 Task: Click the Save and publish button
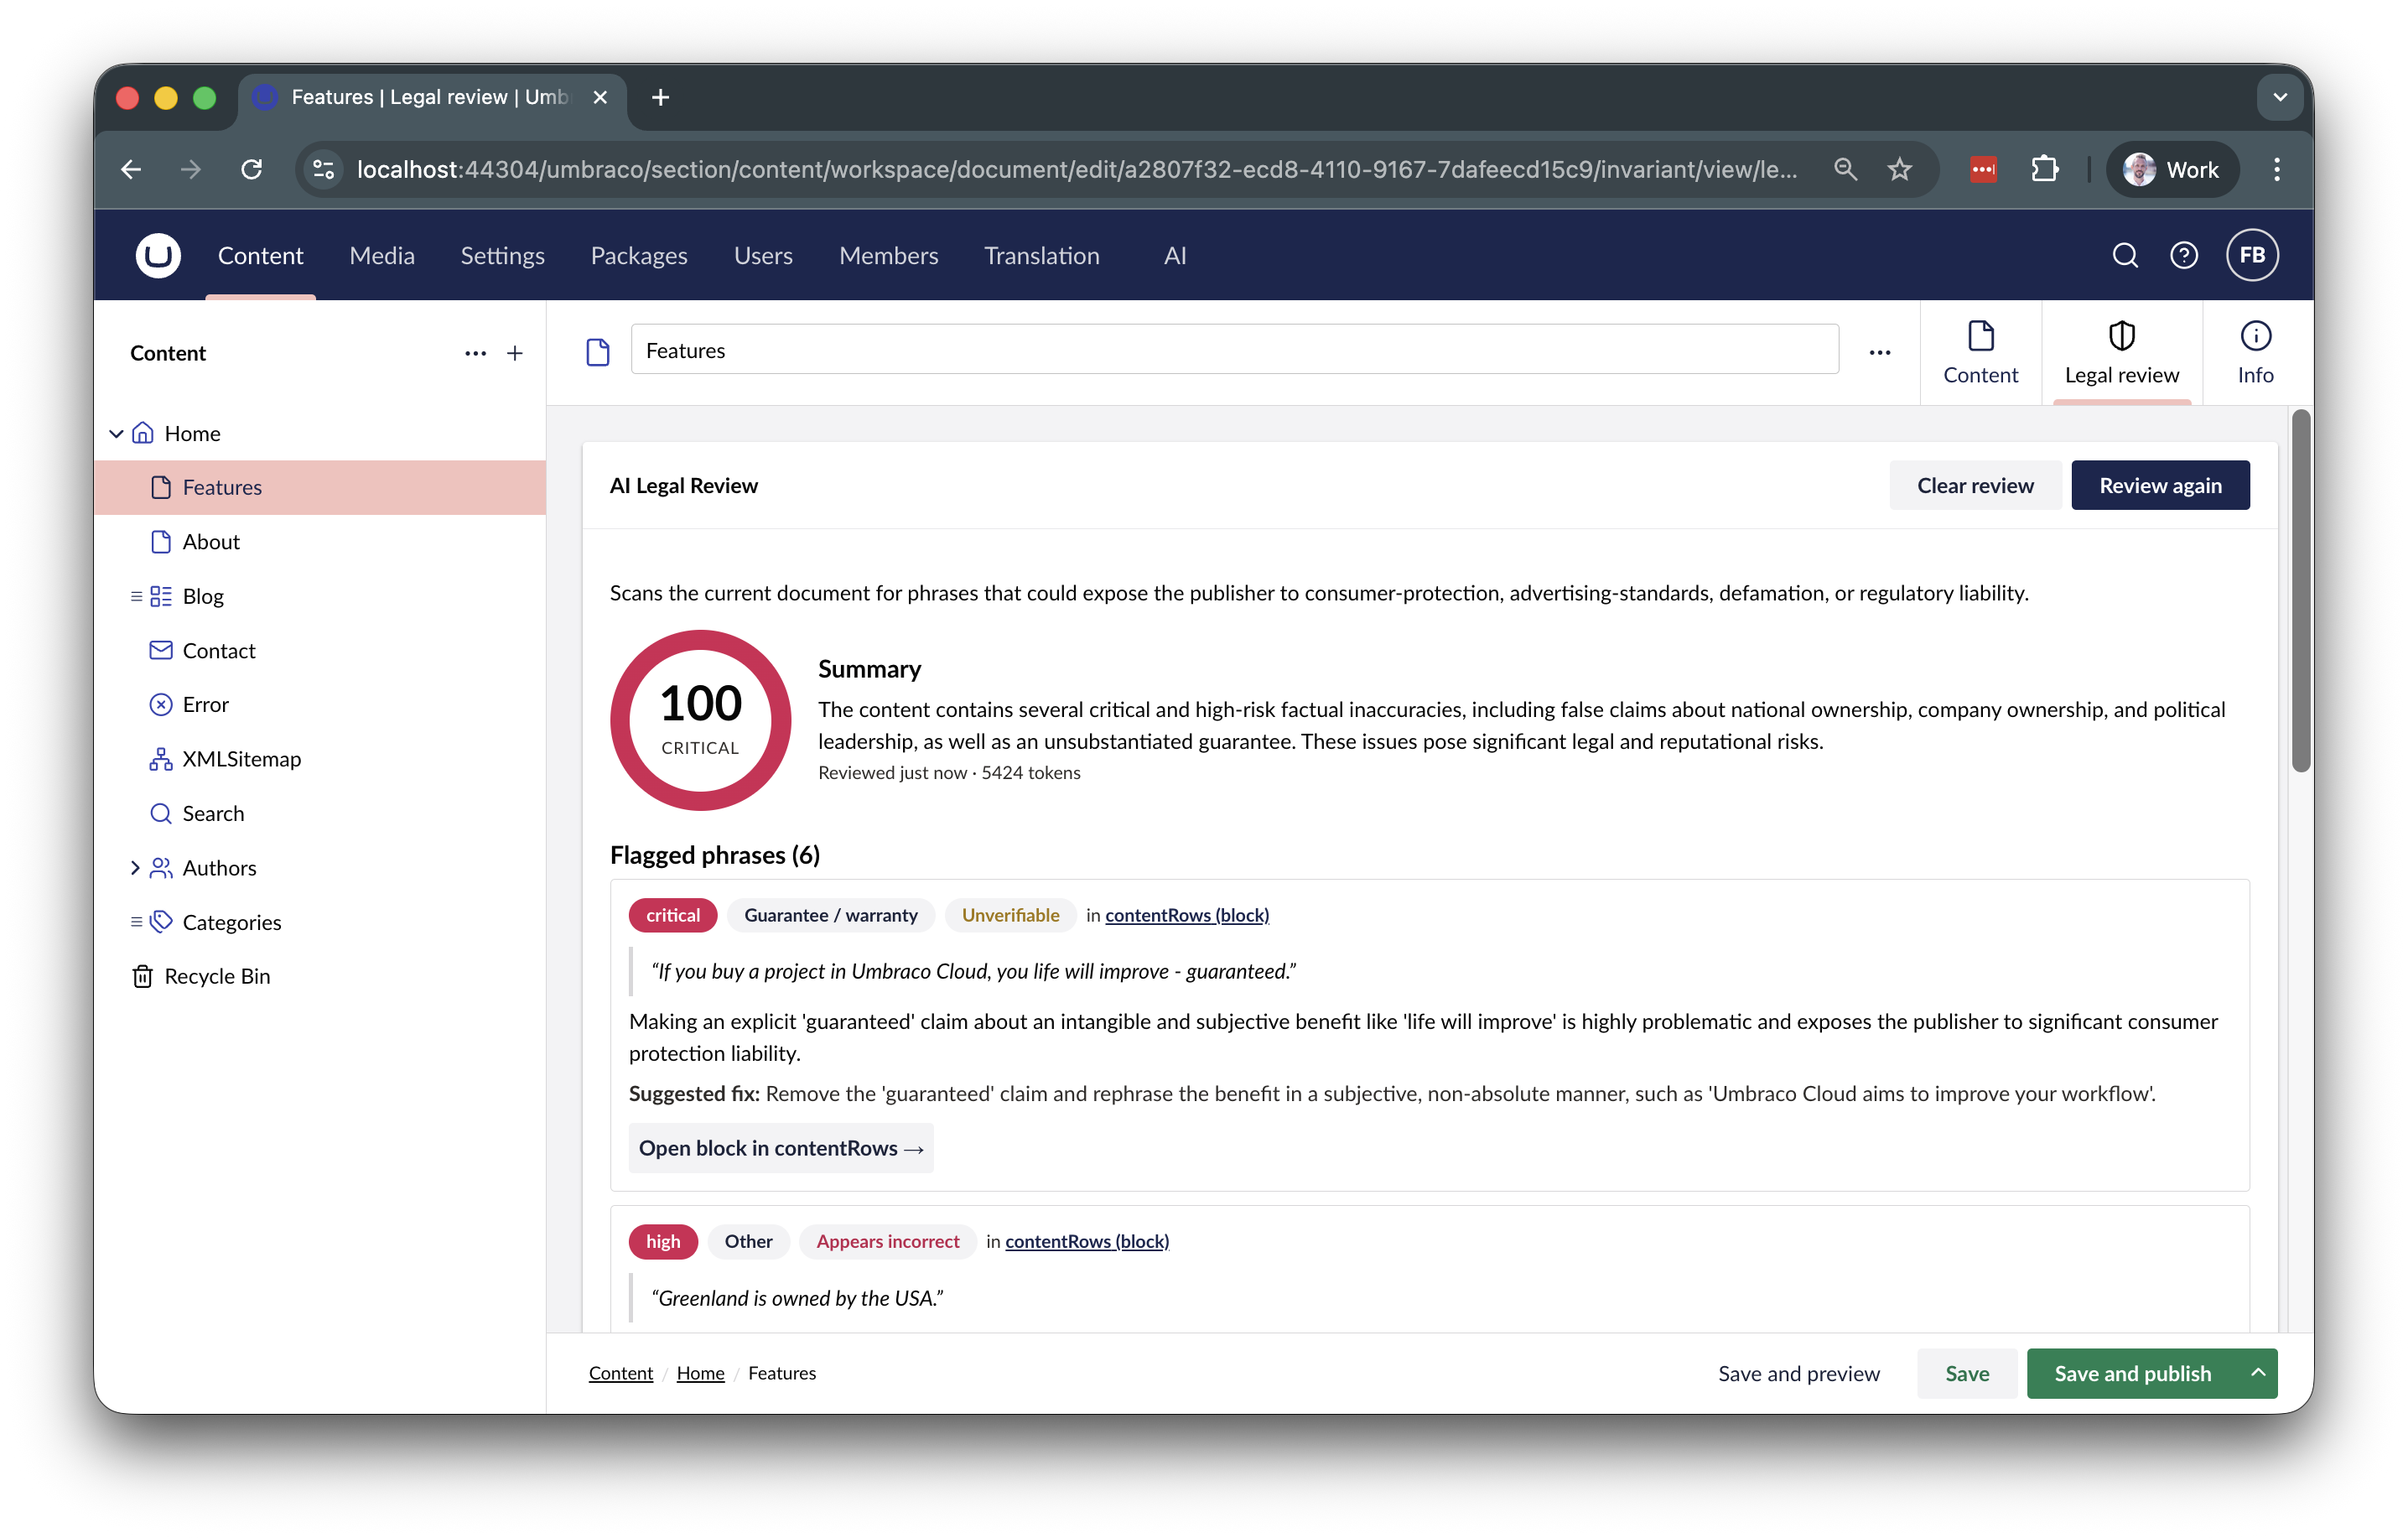point(2133,1373)
